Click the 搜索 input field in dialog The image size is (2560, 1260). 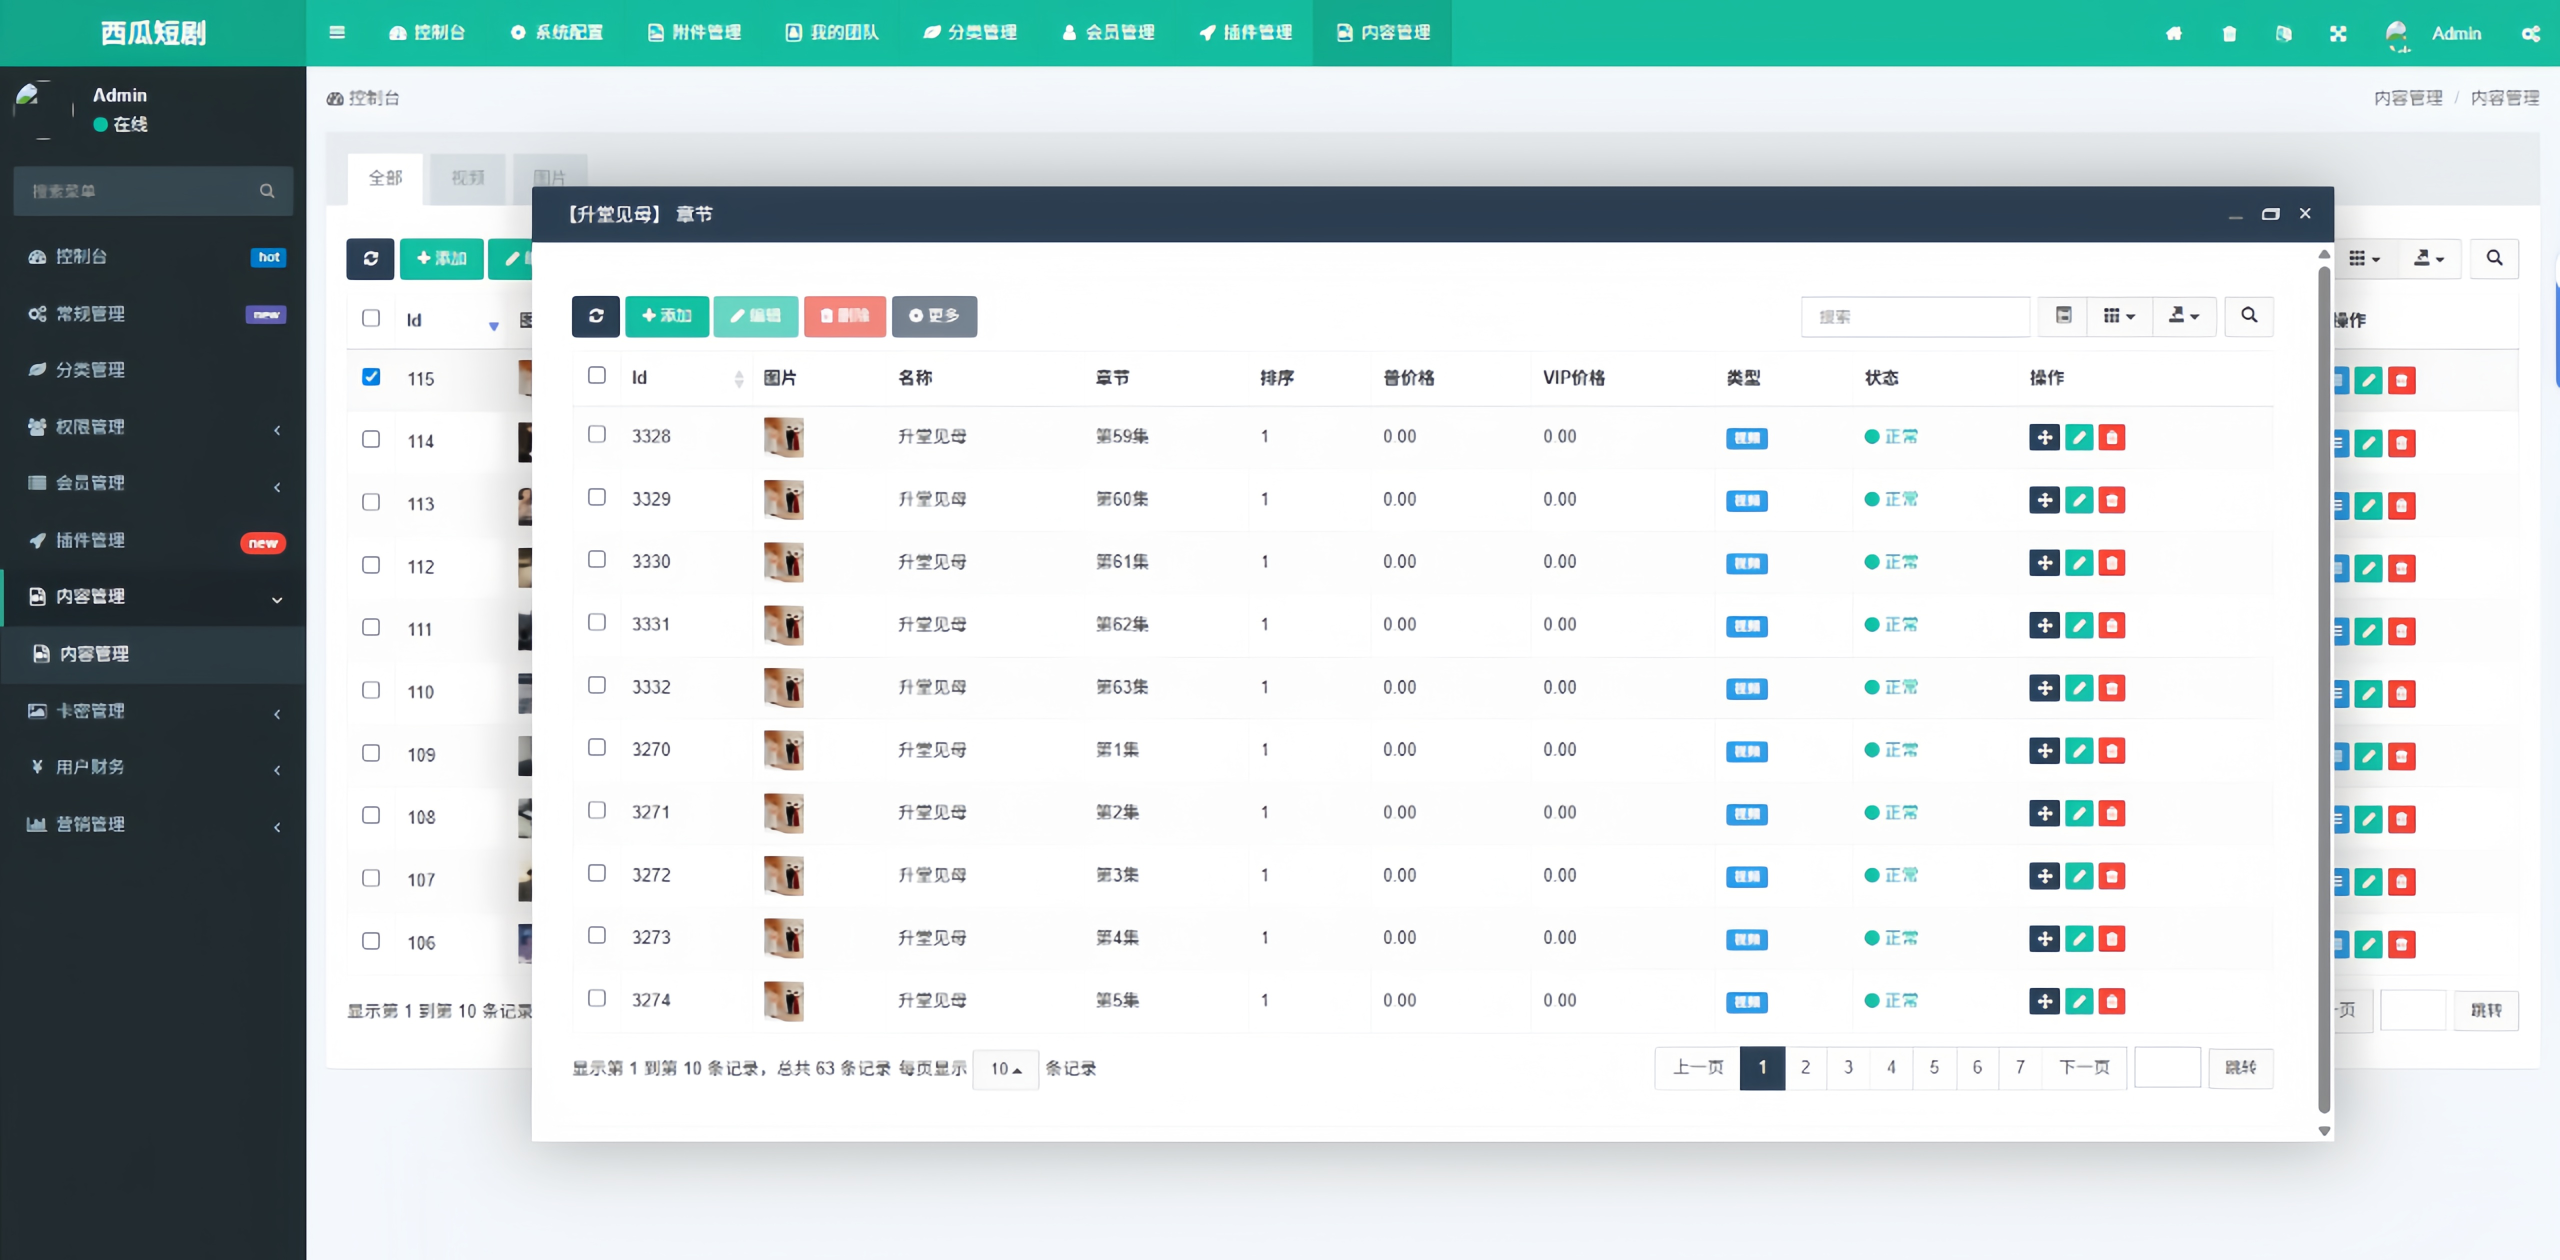click(x=1914, y=316)
